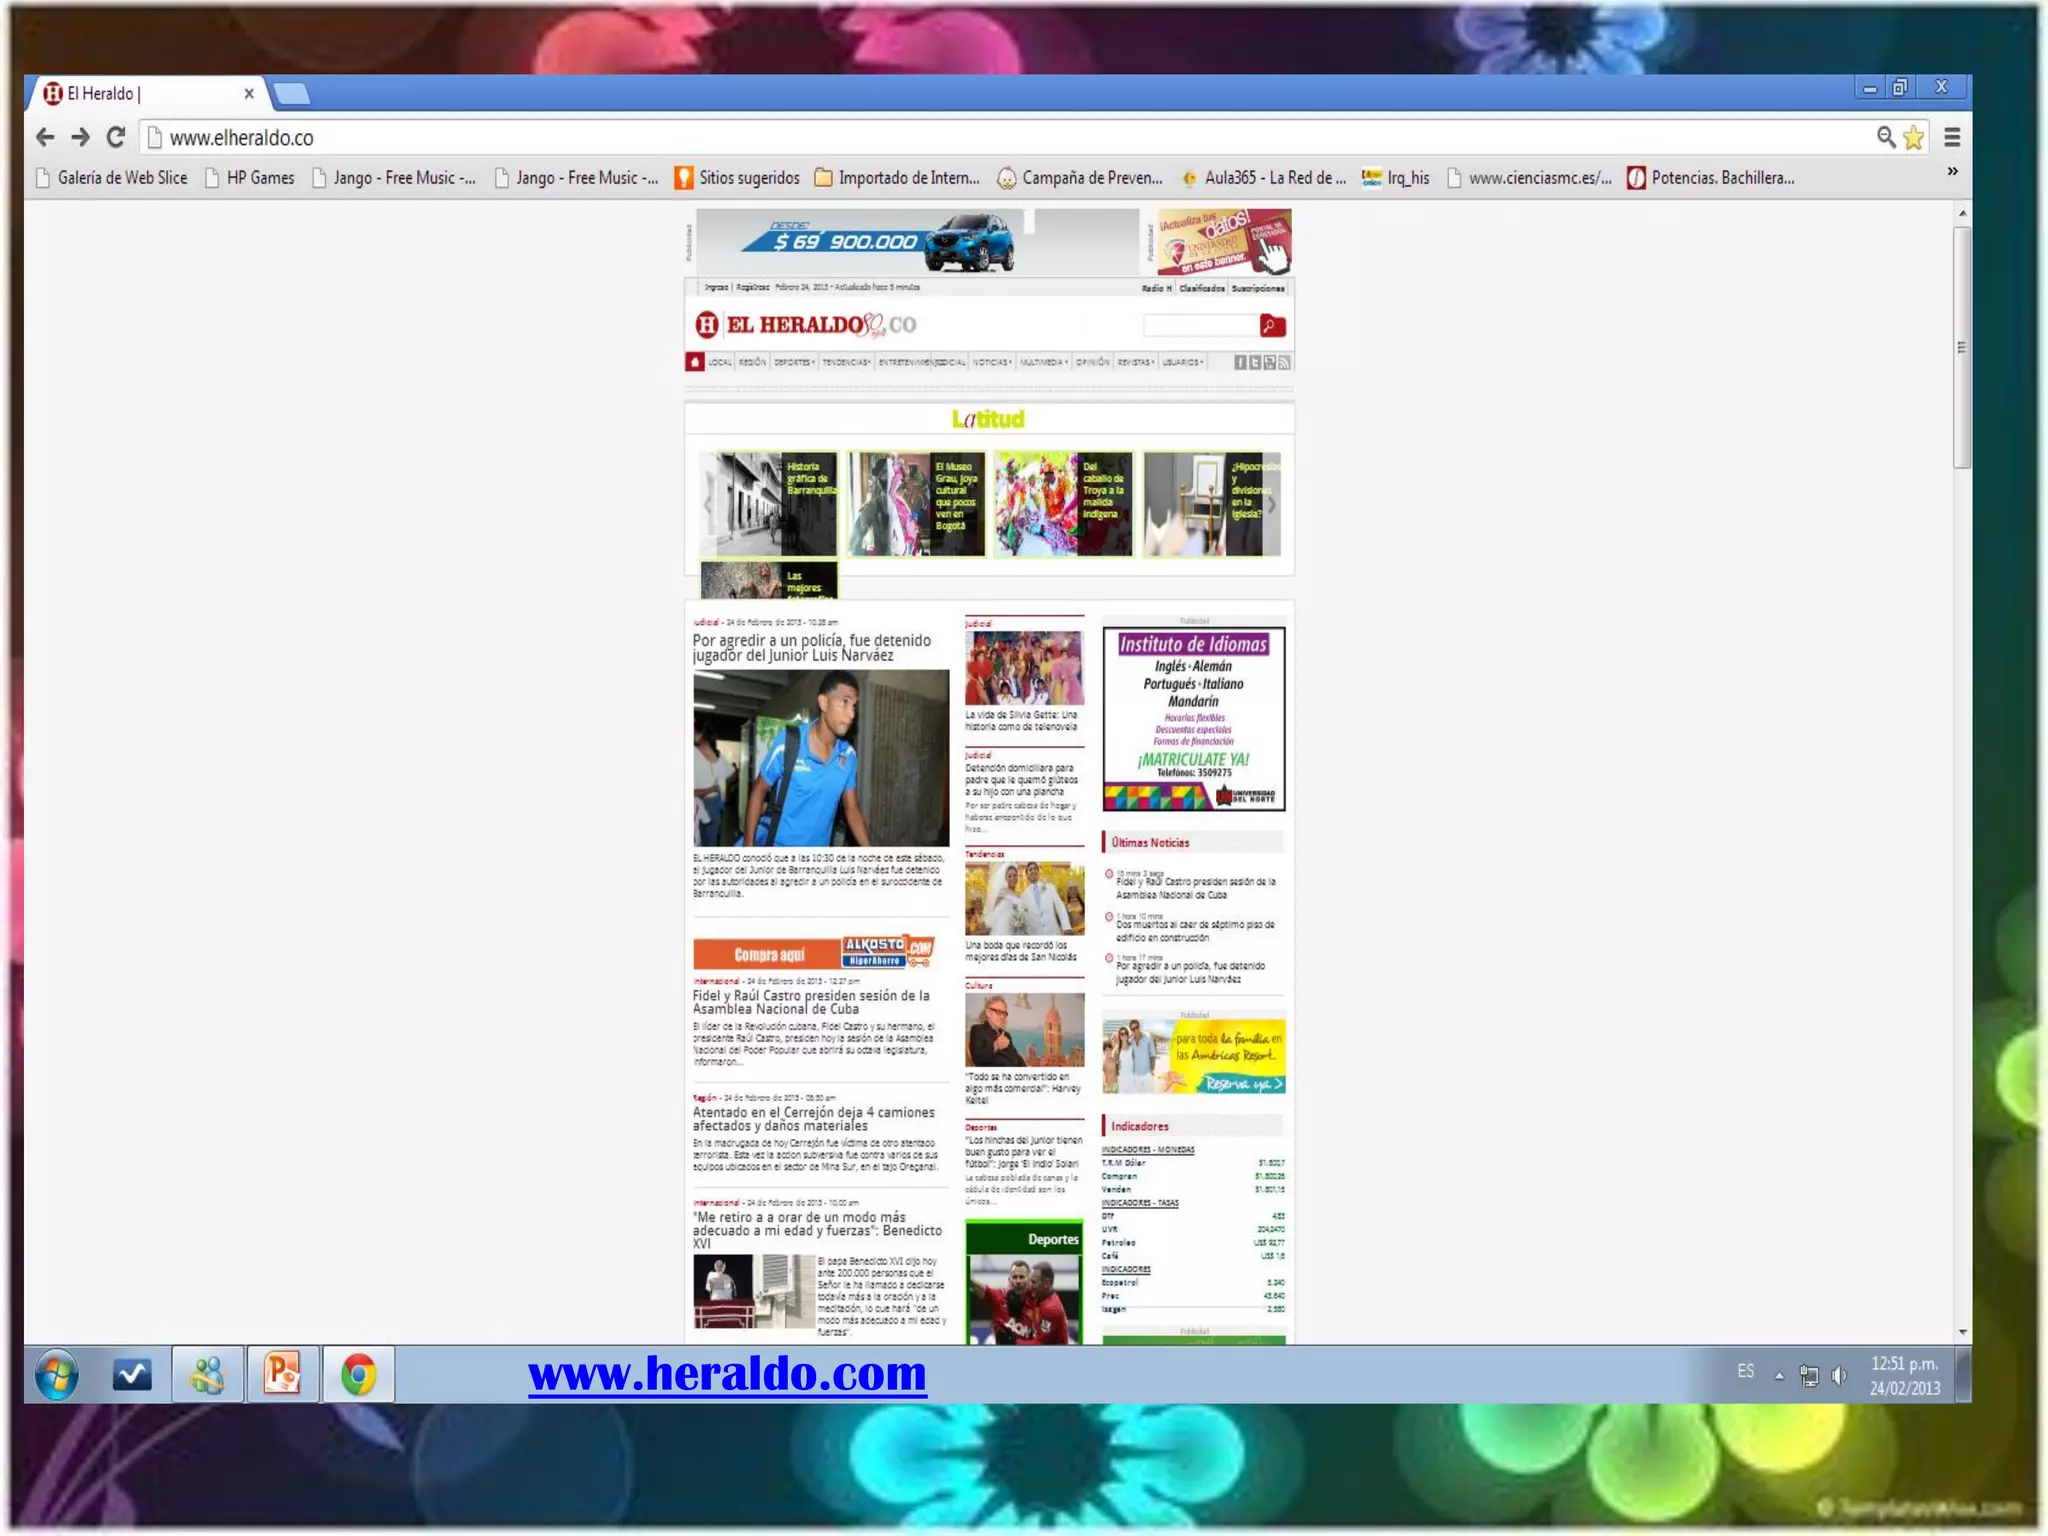Expand the USUARIOS menu
The width and height of the screenshot is (2048, 1536).
click(1182, 362)
